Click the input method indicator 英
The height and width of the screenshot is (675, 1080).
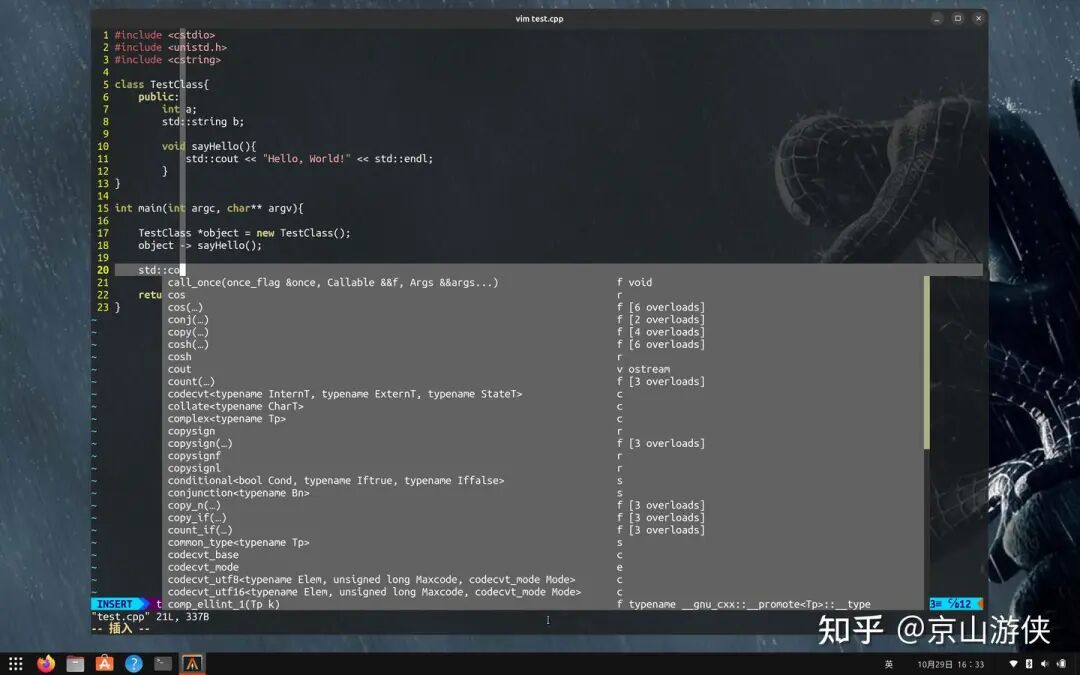(x=889, y=665)
